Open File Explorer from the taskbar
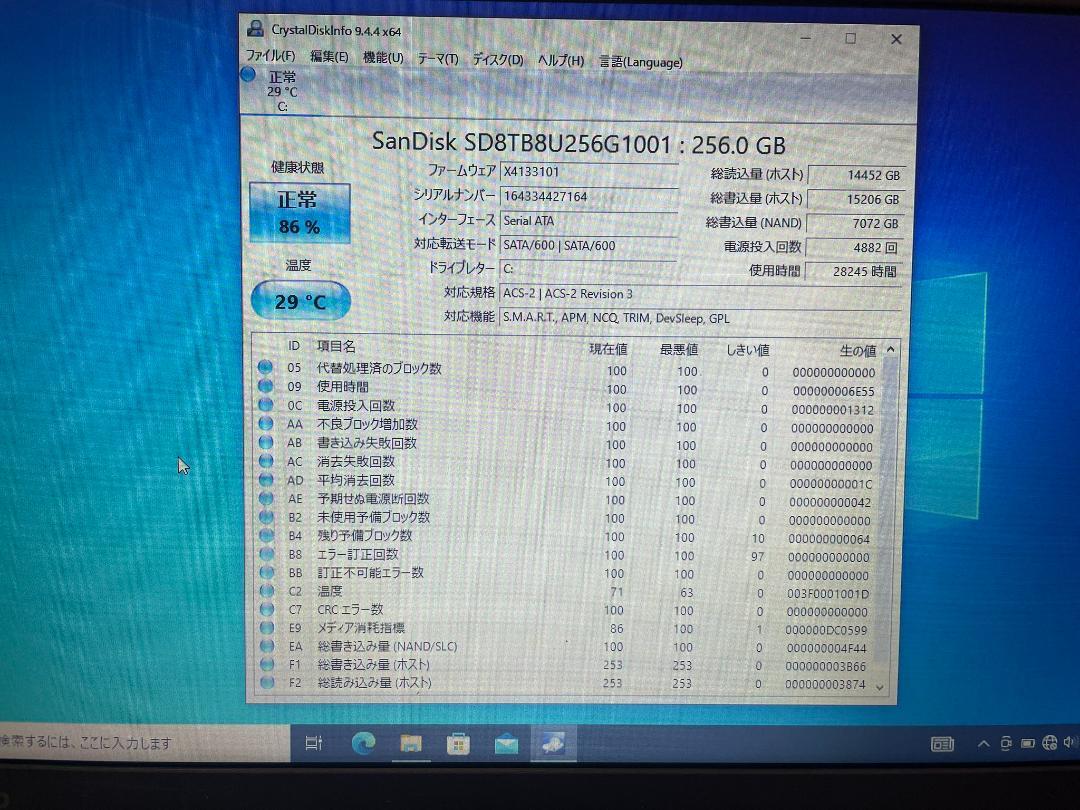The width and height of the screenshot is (1080, 810). 411,743
